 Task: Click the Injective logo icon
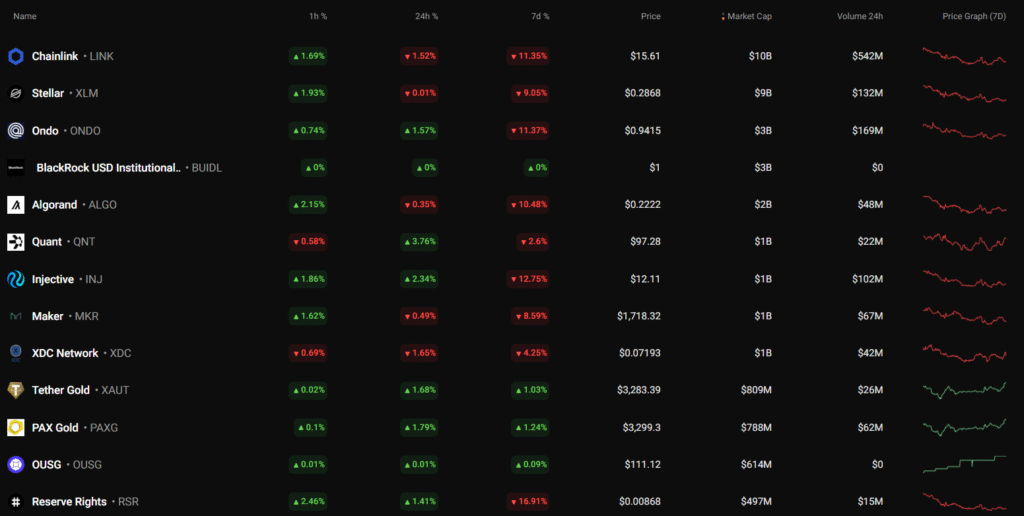[16, 279]
